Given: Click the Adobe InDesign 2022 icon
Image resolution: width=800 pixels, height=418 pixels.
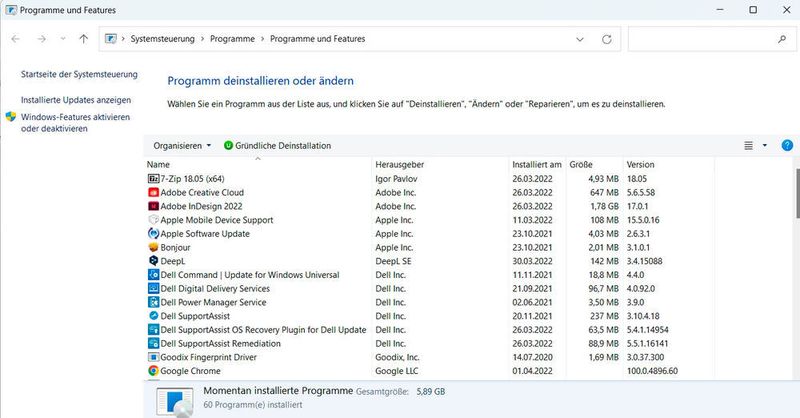Looking at the screenshot, I should [x=153, y=206].
